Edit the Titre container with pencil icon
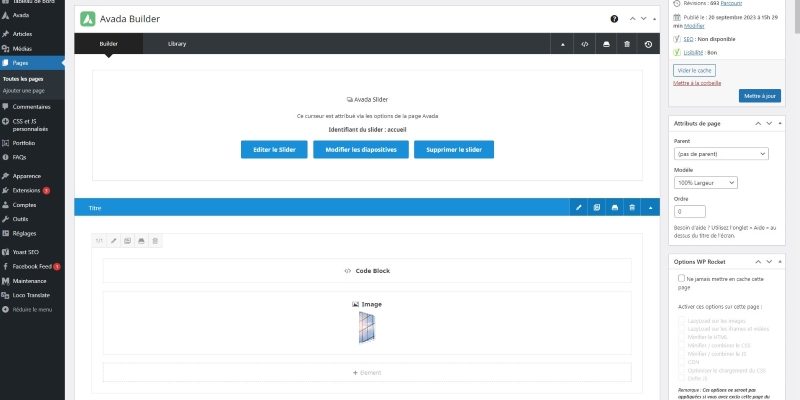 [x=579, y=208]
